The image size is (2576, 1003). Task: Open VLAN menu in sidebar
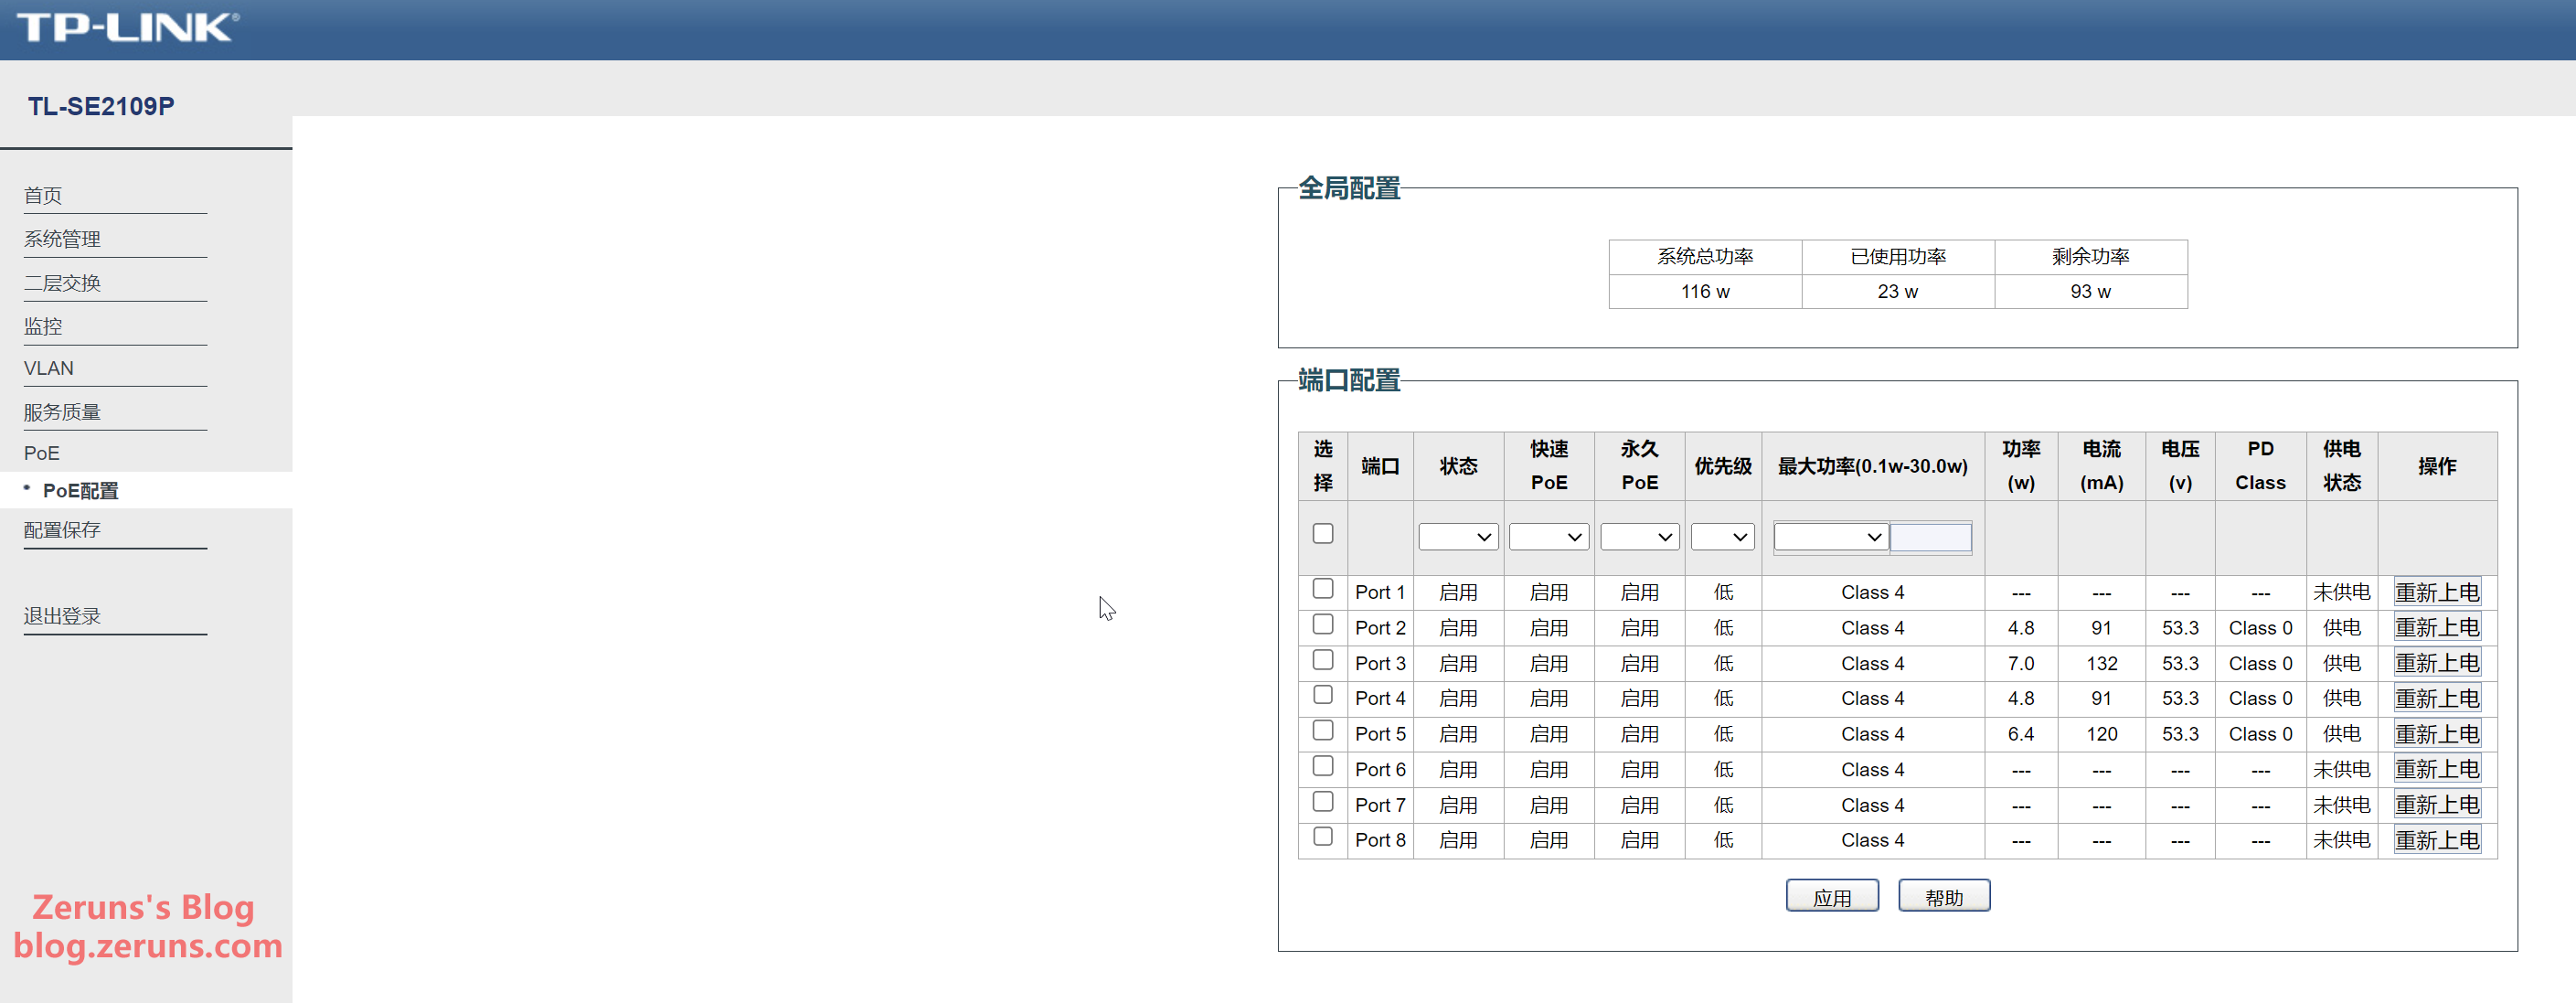coord(49,369)
